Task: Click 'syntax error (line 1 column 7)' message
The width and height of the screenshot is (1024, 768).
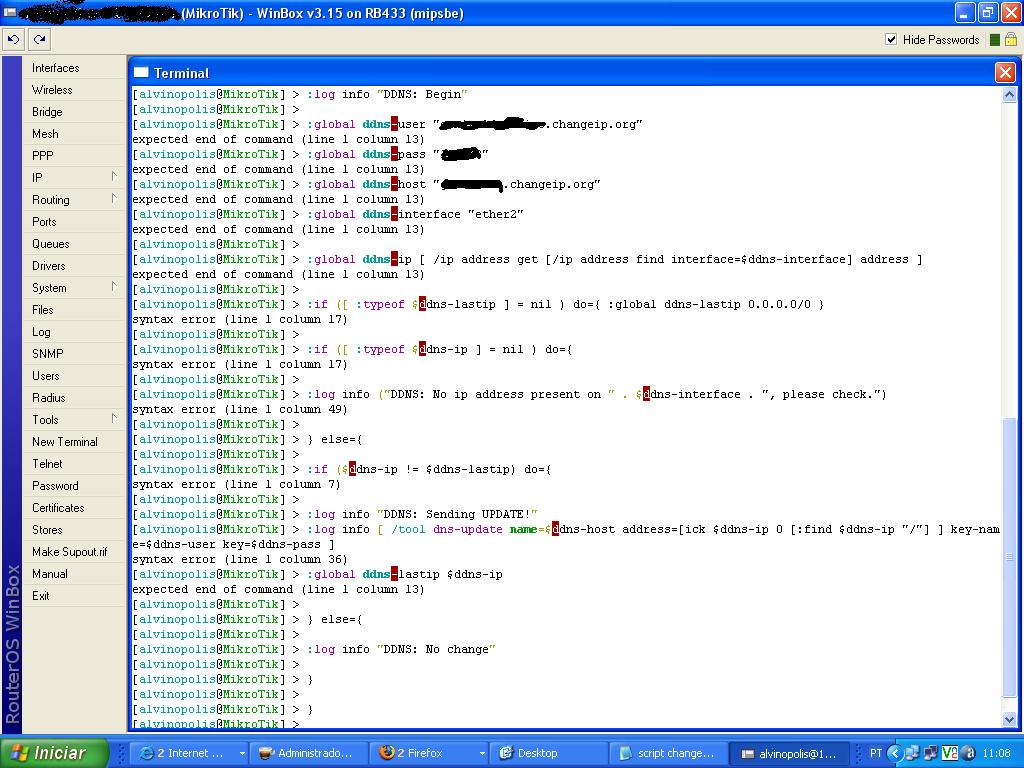Action: [x=236, y=484]
